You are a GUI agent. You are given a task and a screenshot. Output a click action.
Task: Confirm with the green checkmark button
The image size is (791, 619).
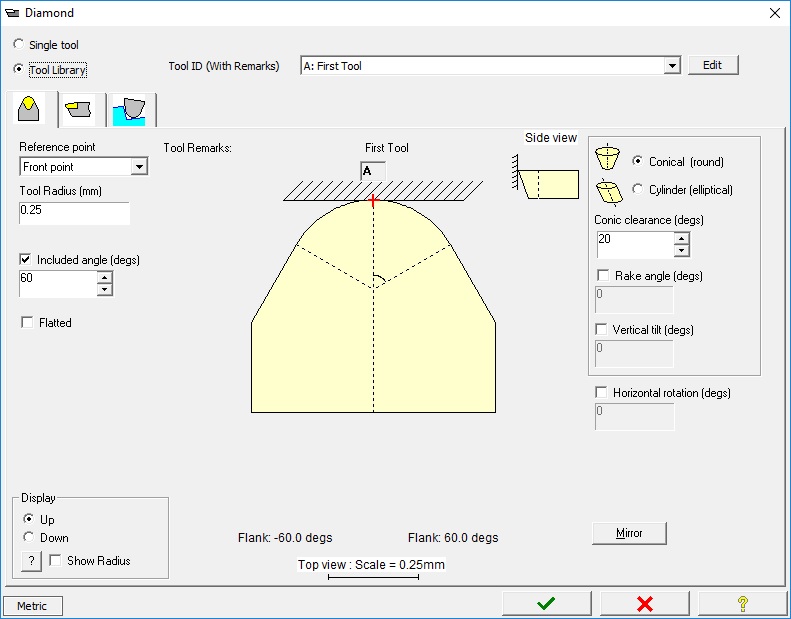[546, 603]
